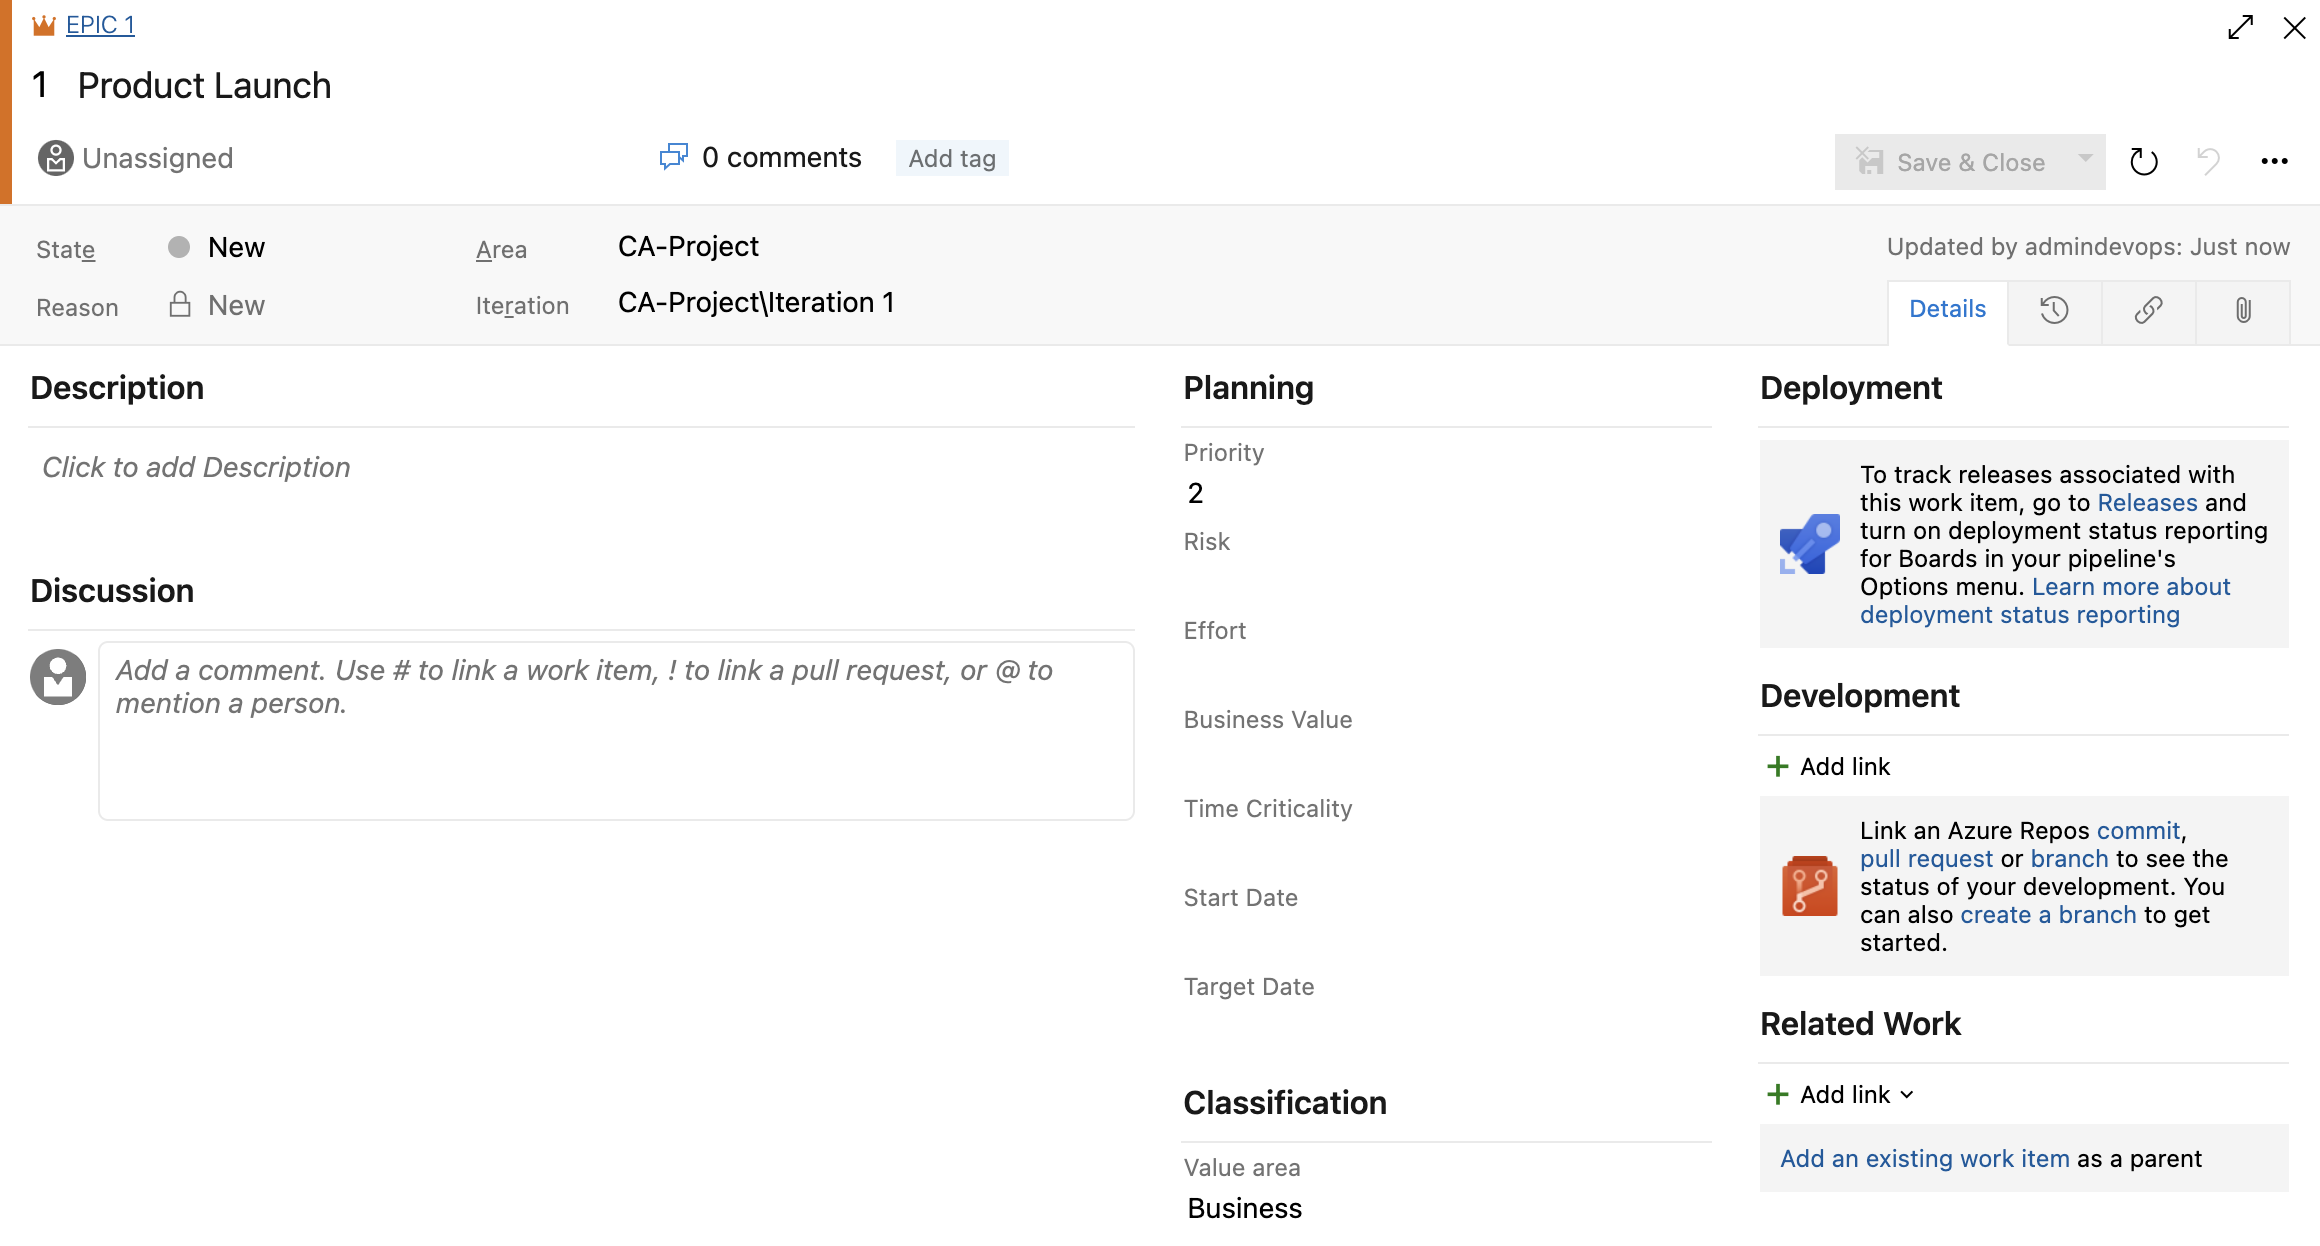The width and height of the screenshot is (2320, 1246).
Task: Enter full screen with the expand icon
Action: 2239,27
